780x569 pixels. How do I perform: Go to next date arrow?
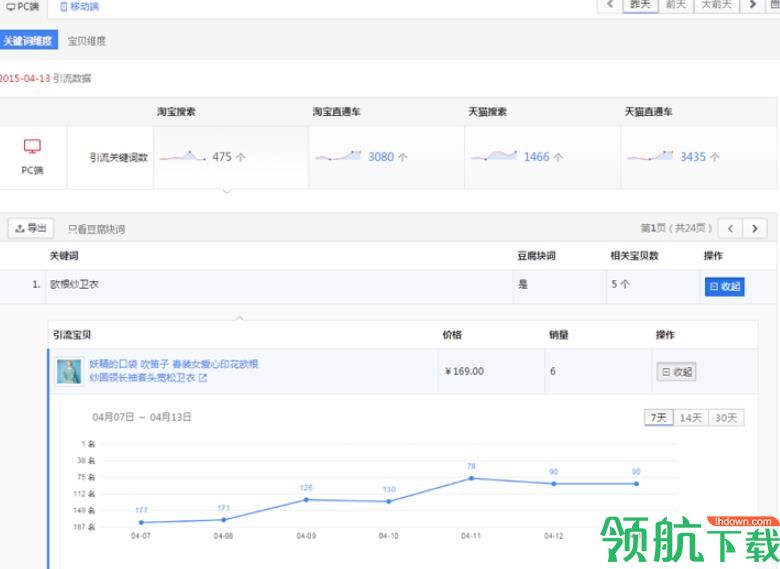753,5
